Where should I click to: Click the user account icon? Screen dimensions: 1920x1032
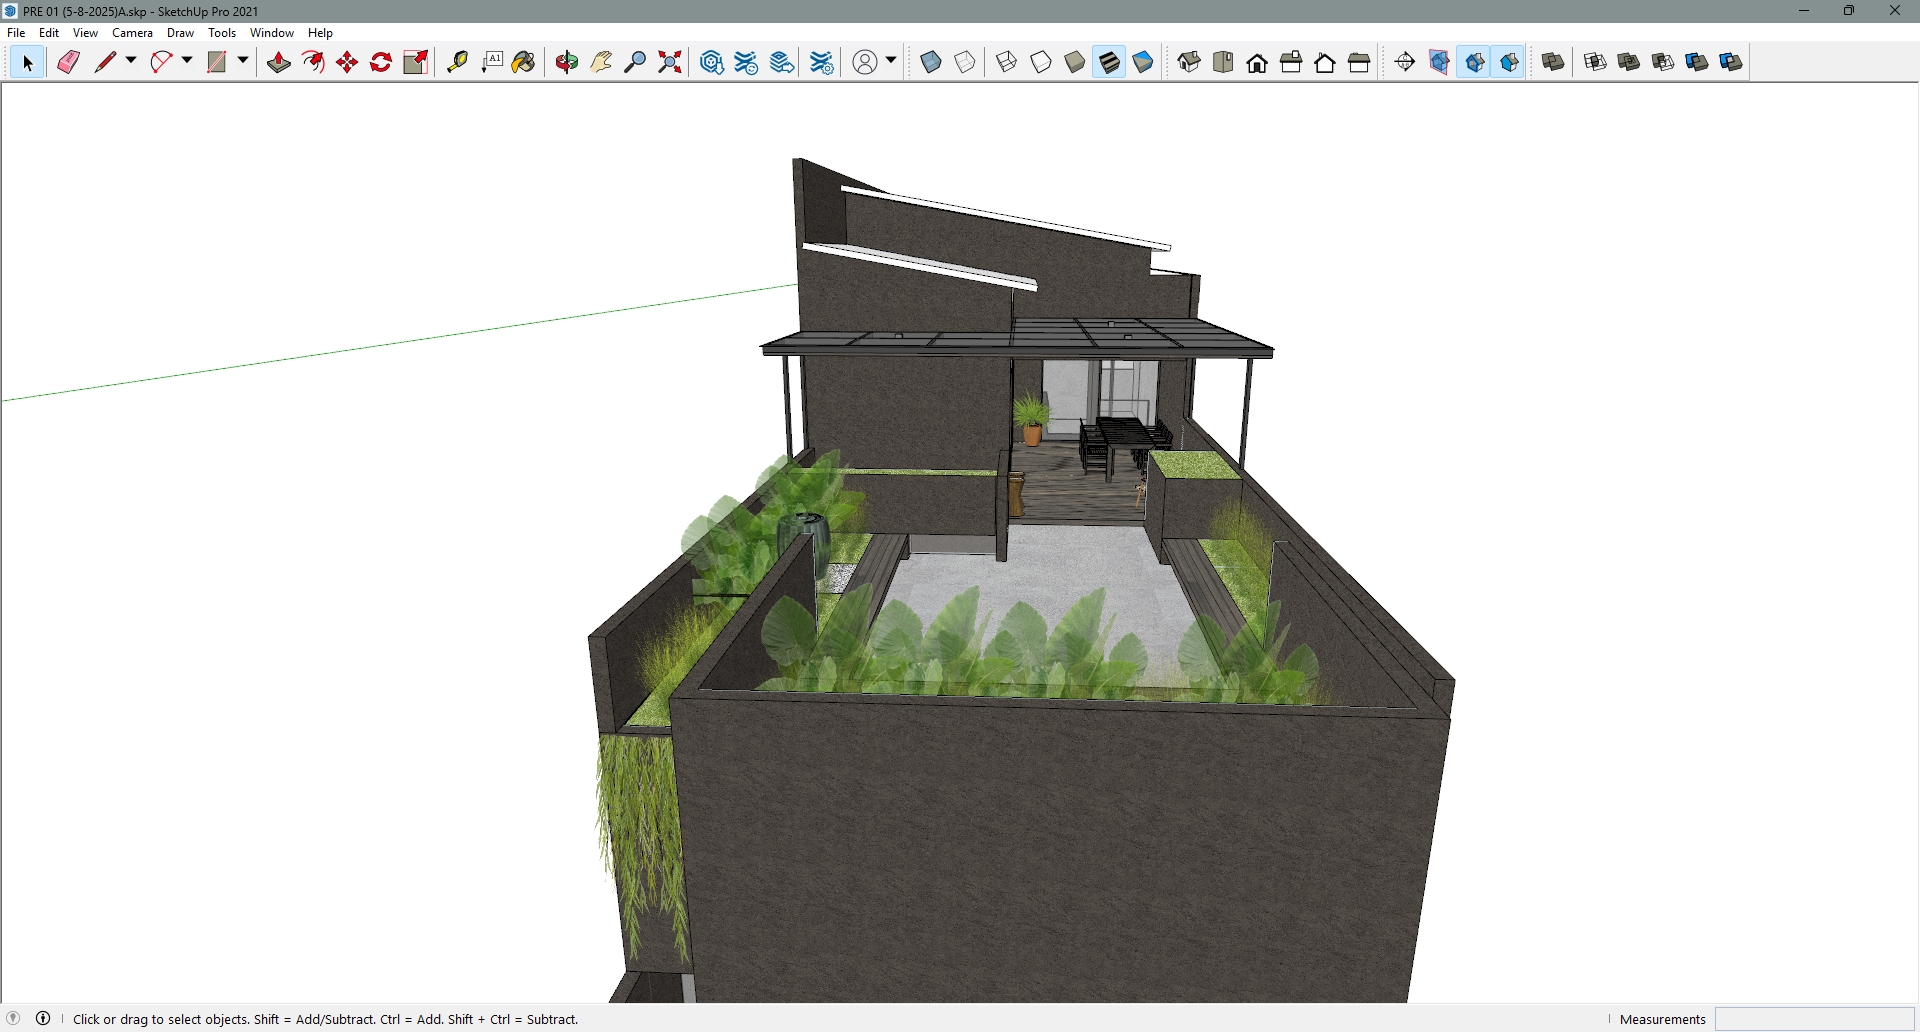click(865, 62)
